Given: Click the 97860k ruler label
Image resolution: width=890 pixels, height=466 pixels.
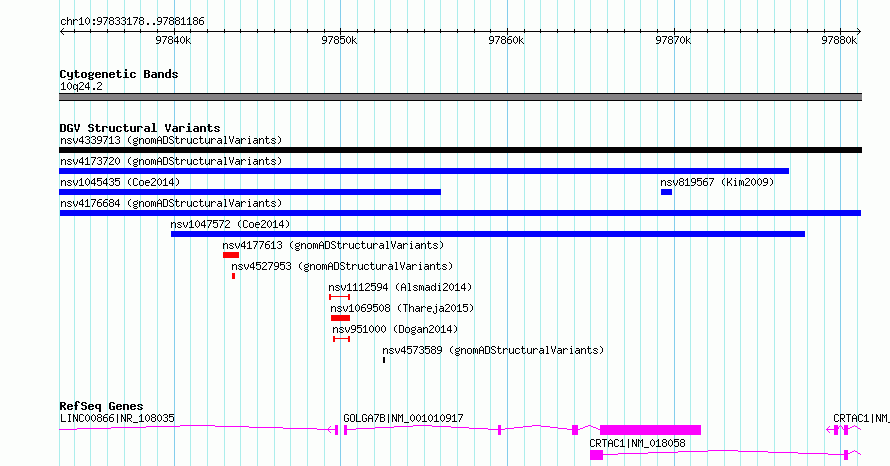Looking at the screenshot, I should point(506,40).
